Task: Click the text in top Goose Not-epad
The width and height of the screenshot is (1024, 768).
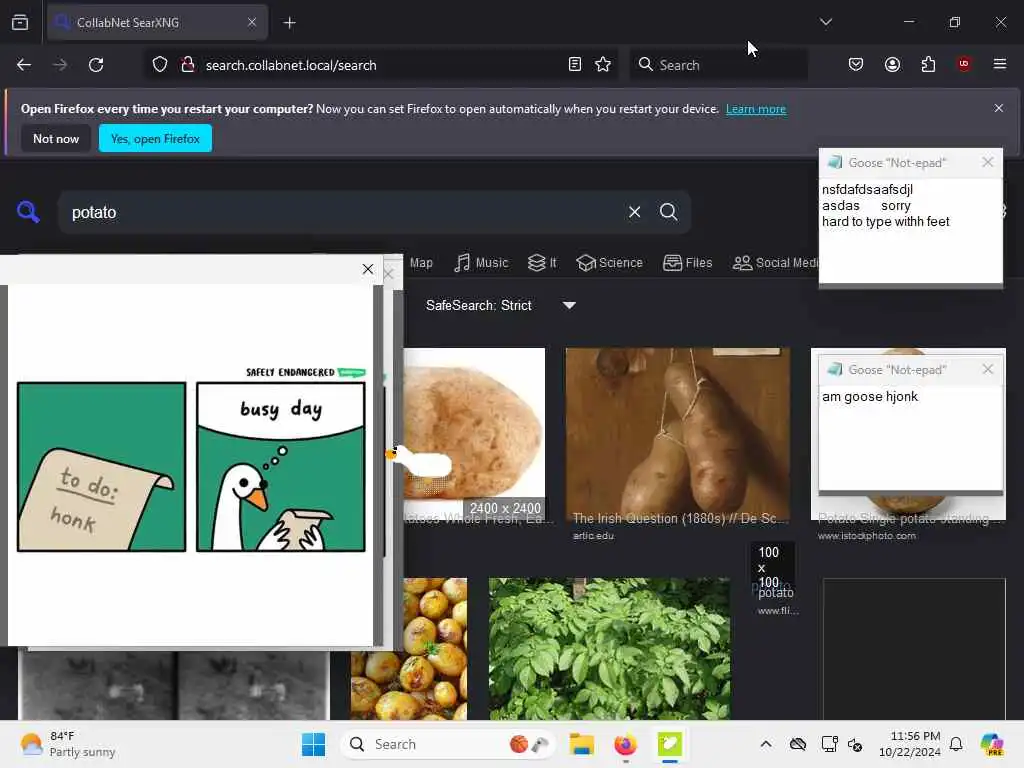Action: 885,206
